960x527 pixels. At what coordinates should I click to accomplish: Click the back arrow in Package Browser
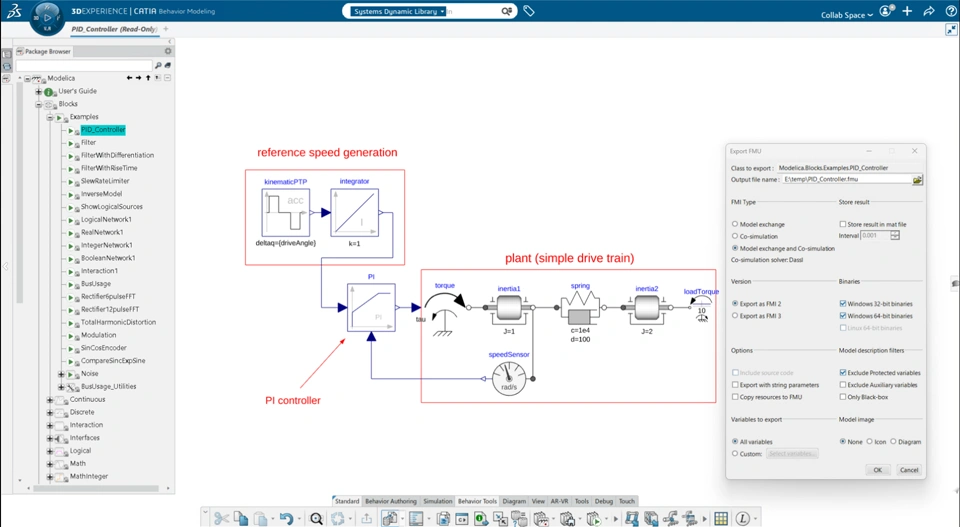(x=129, y=78)
